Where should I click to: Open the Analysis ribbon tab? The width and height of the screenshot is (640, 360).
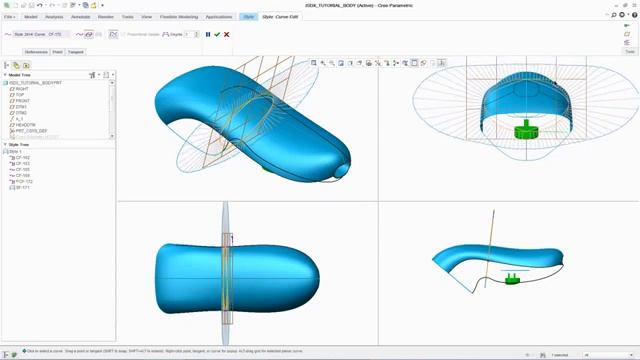[54, 17]
